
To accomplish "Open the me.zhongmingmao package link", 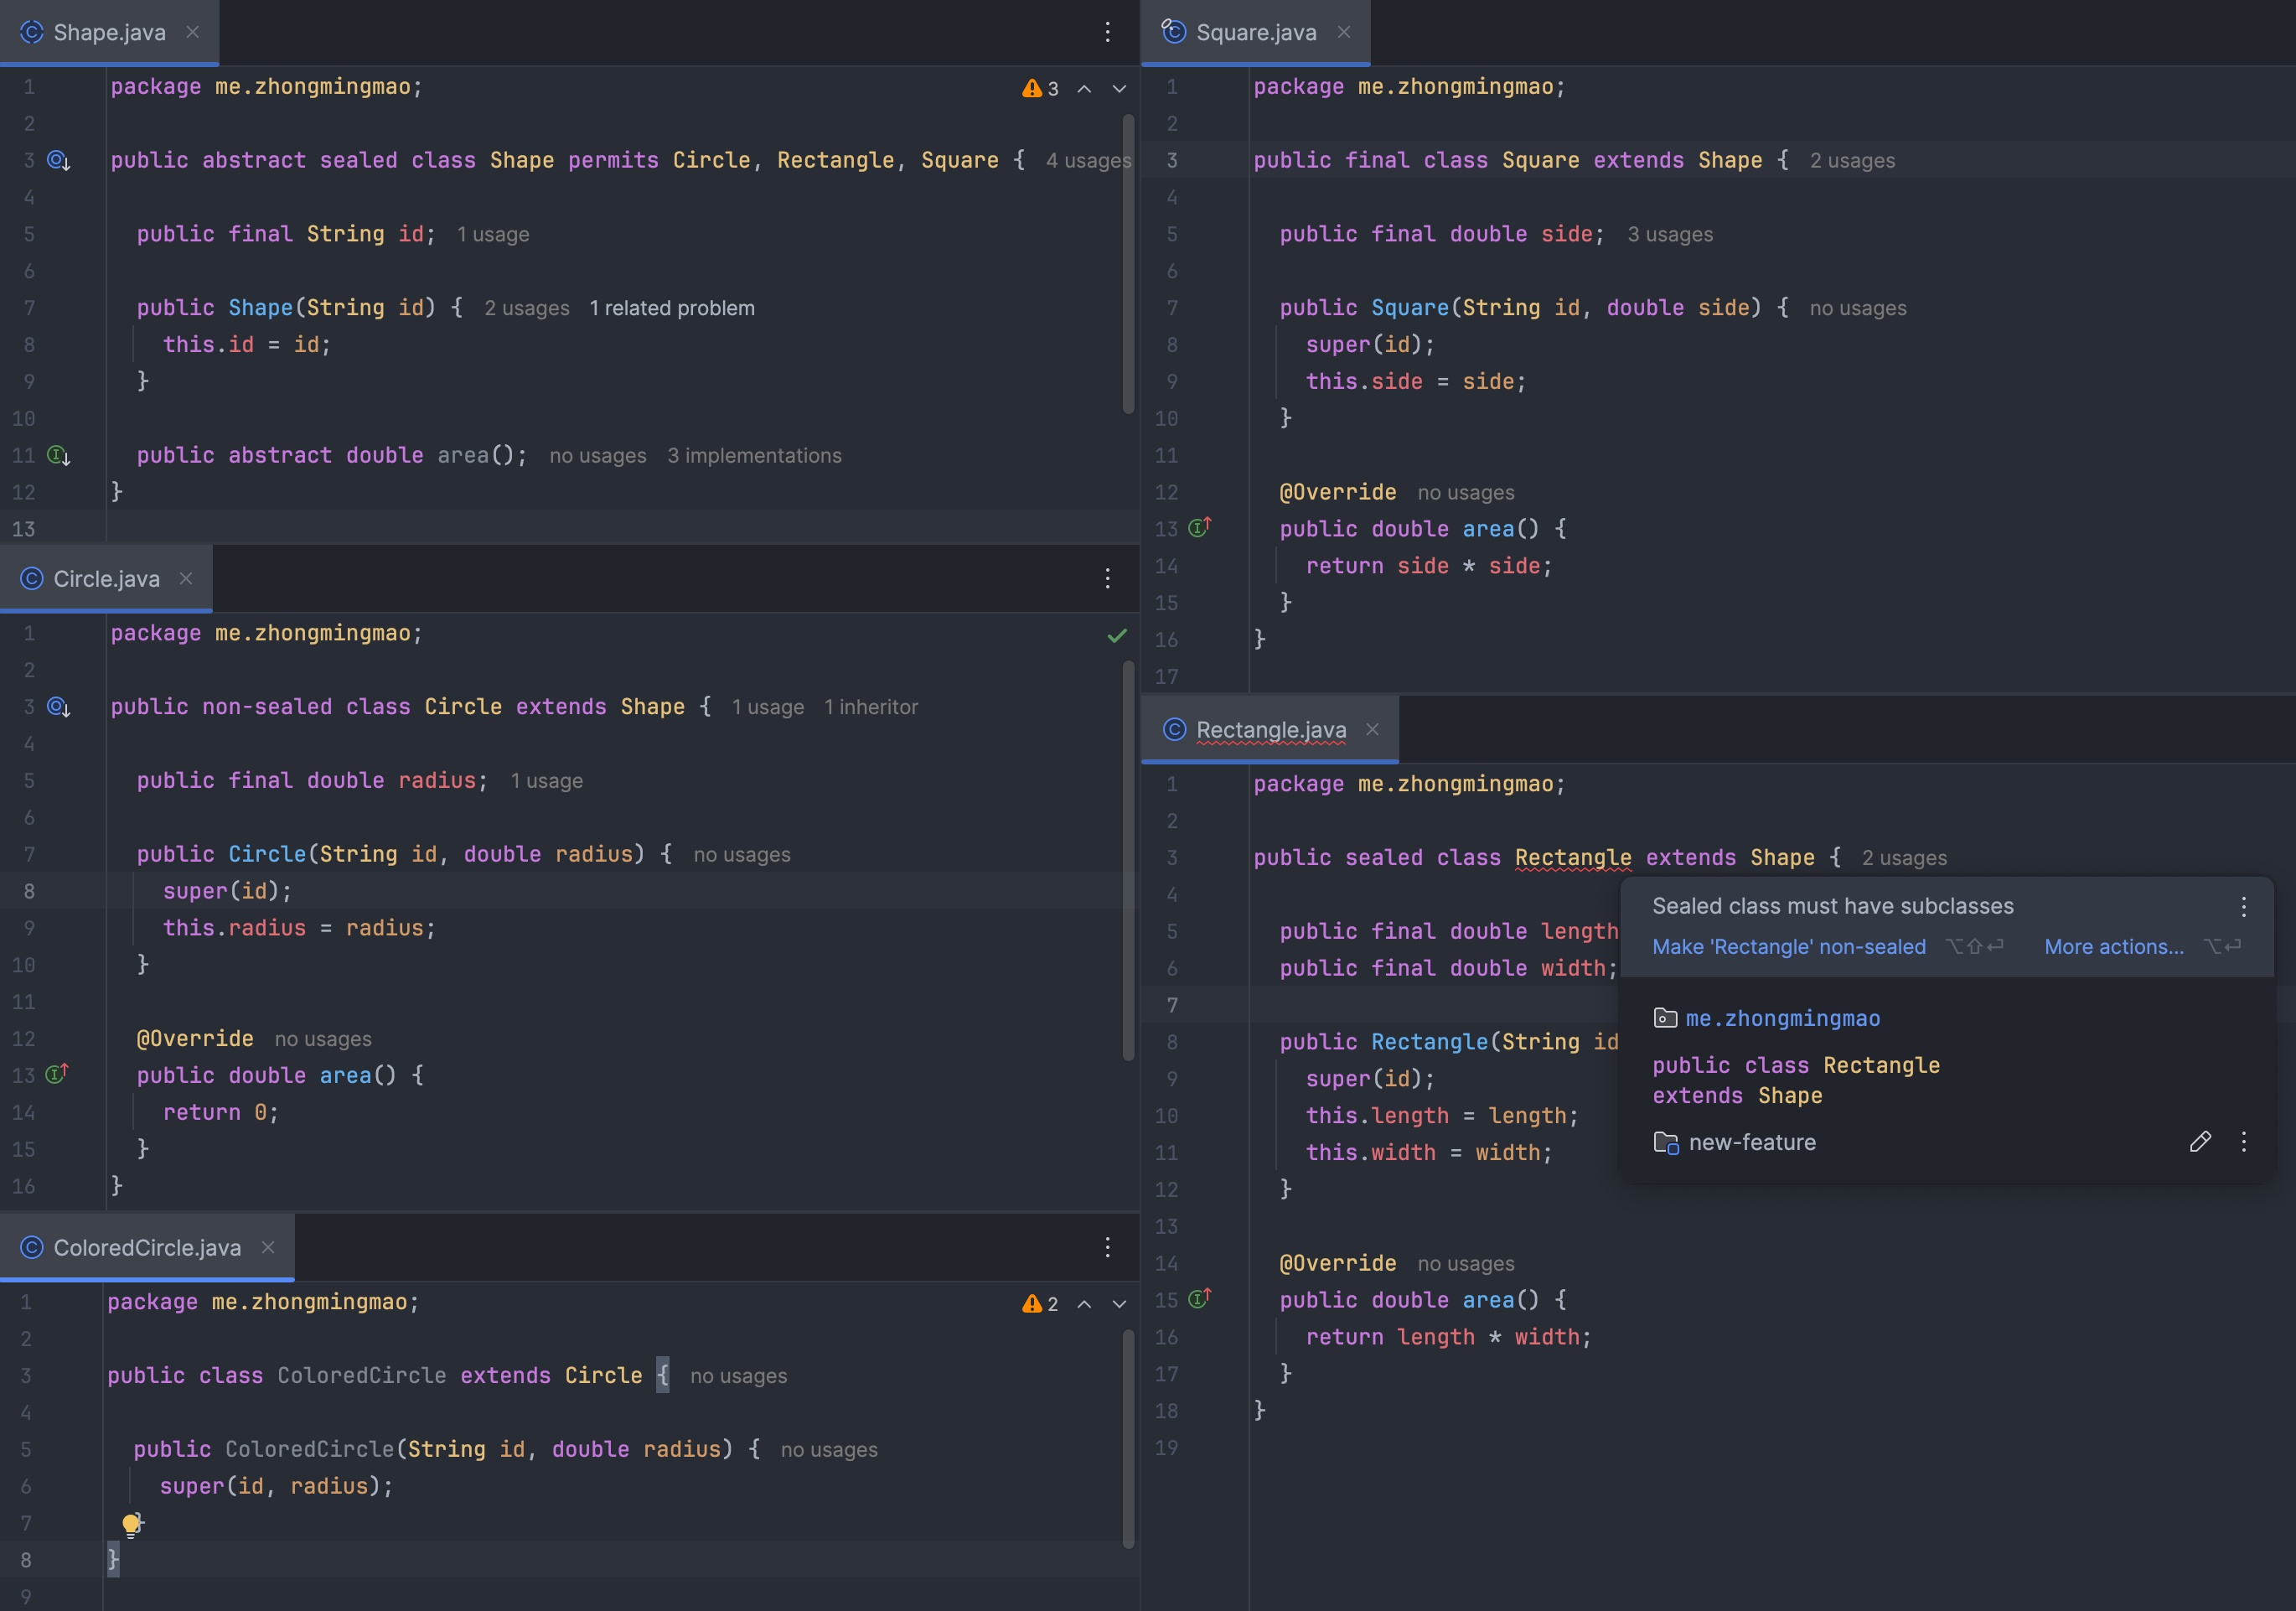I will click(x=1782, y=1018).
